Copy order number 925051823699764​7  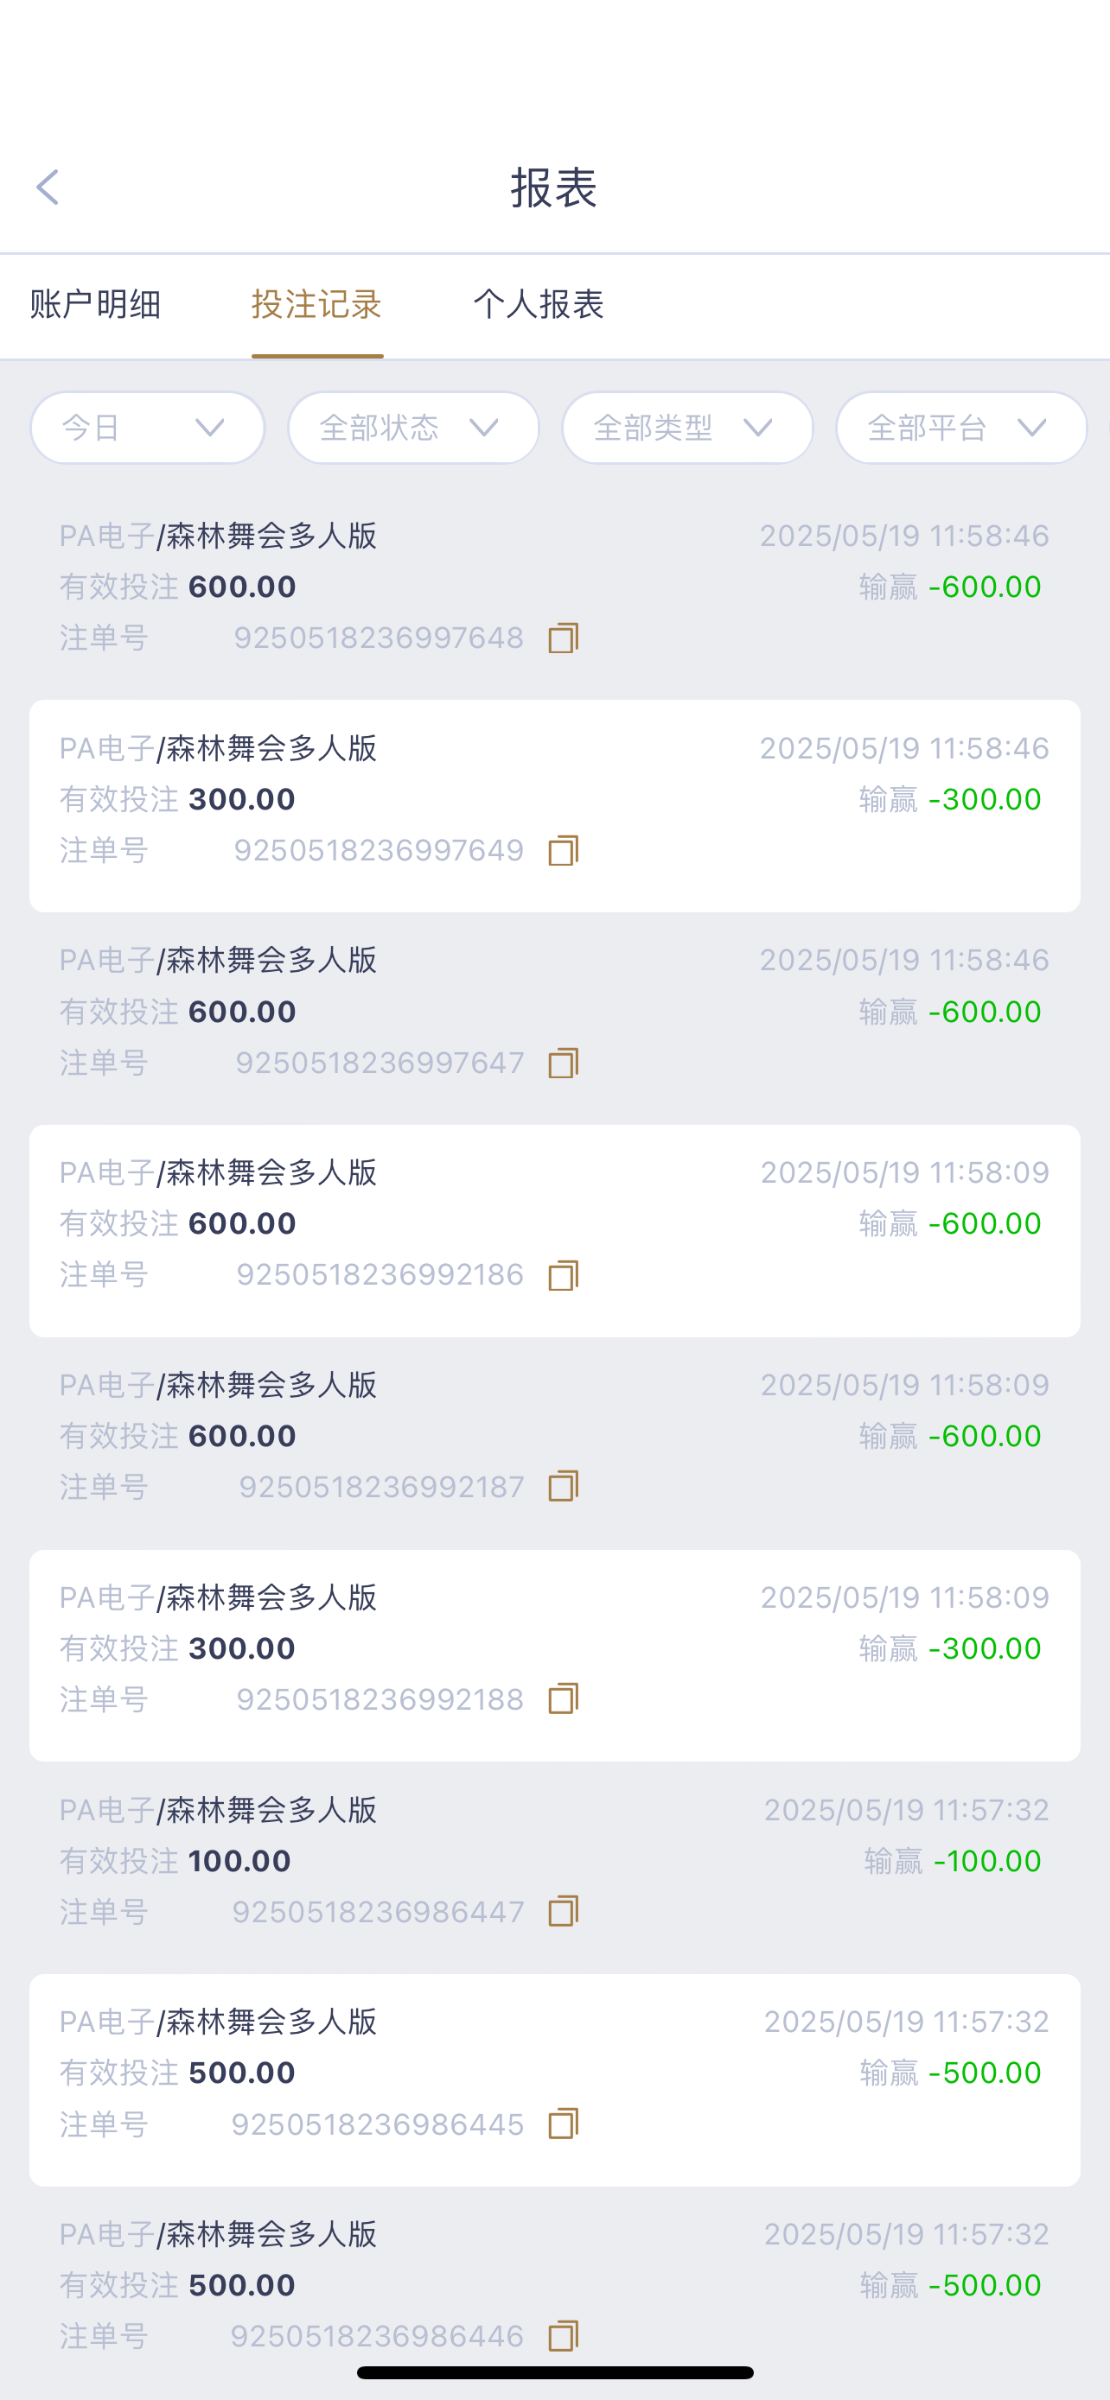point(563,1063)
